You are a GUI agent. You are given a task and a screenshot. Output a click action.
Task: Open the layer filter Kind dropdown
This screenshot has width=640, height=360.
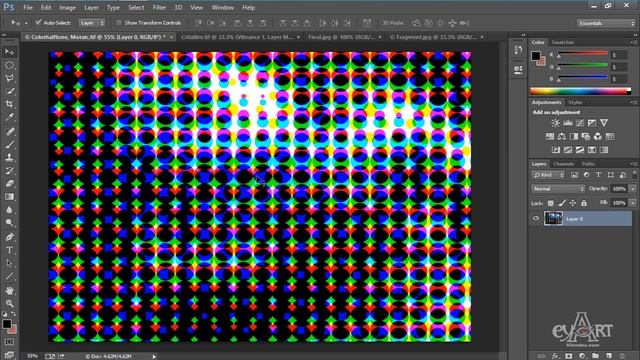point(548,175)
